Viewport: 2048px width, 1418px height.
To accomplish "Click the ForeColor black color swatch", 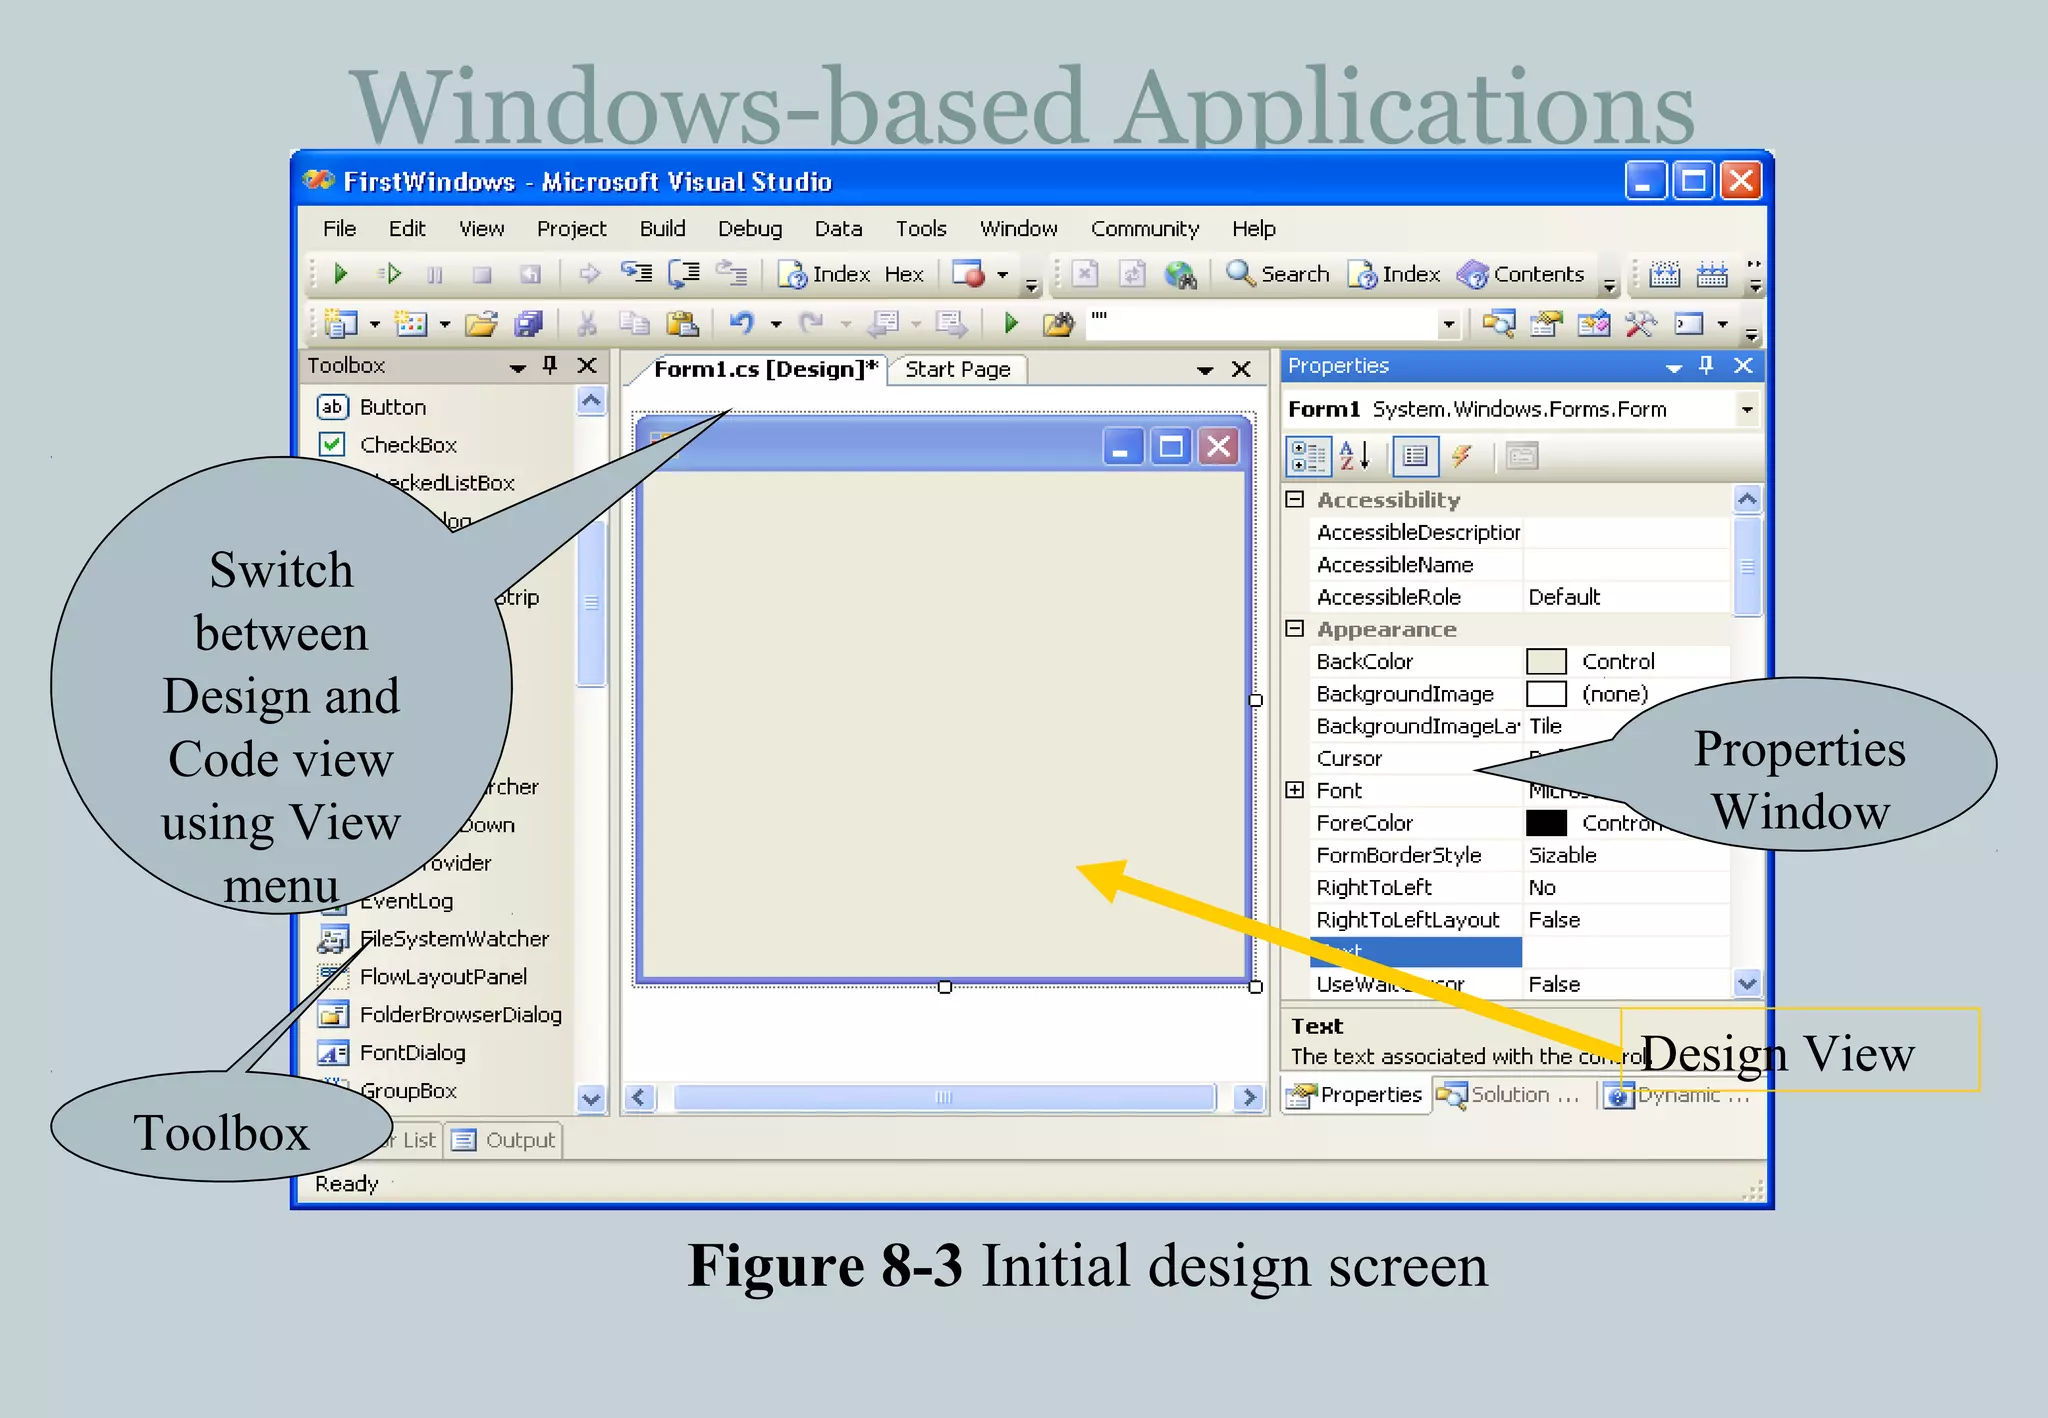I will tap(1546, 822).
